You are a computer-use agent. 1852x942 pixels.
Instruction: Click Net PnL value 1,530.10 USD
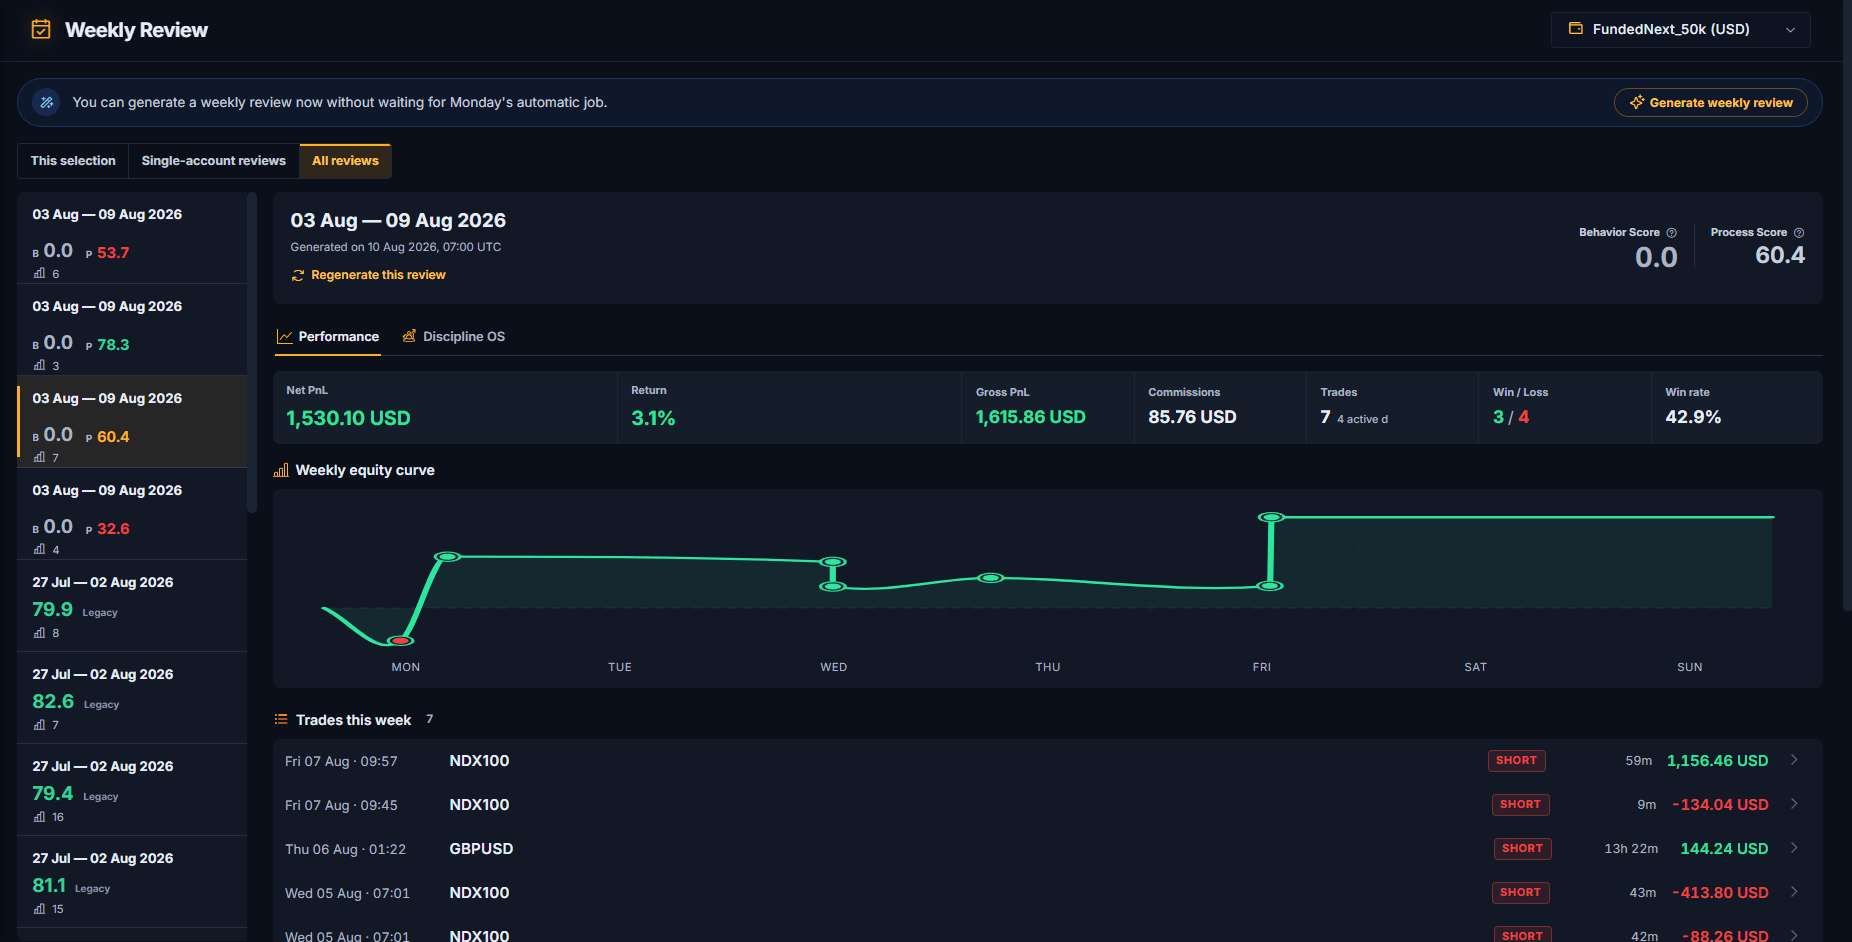pyautogui.click(x=348, y=418)
